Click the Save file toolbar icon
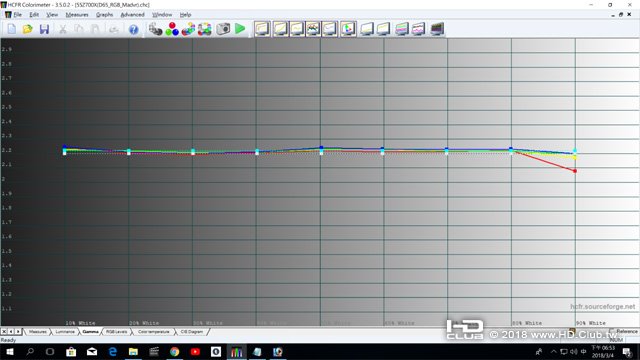Image resolution: width=640 pixels, height=360 pixels. (44, 29)
